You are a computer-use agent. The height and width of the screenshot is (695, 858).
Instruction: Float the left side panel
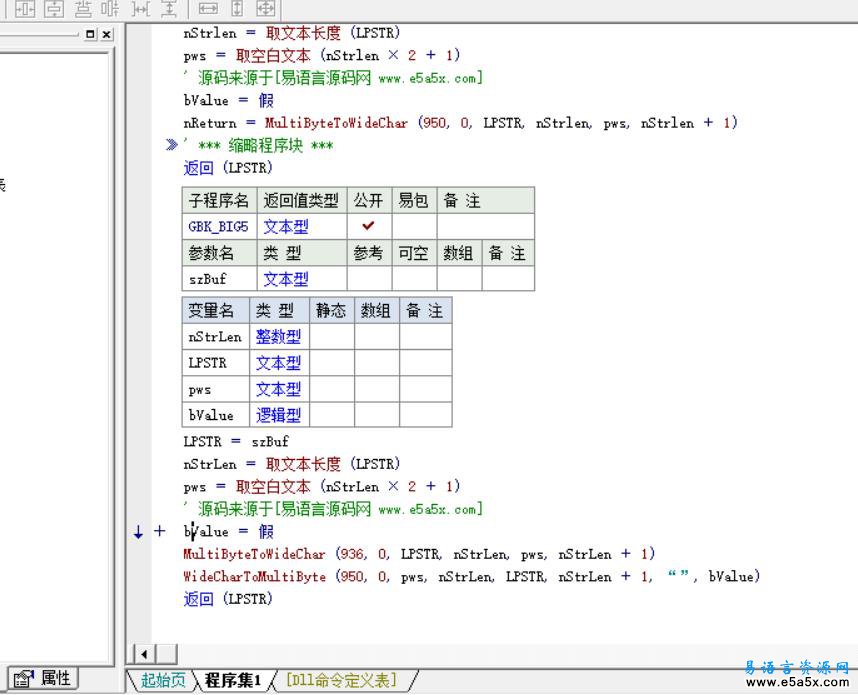click(x=90, y=34)
